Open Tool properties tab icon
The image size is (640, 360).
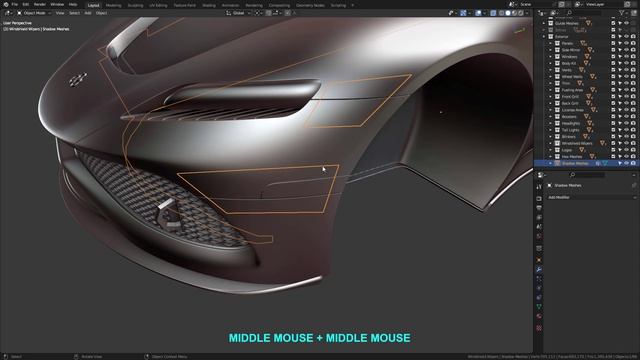(539, 187)
